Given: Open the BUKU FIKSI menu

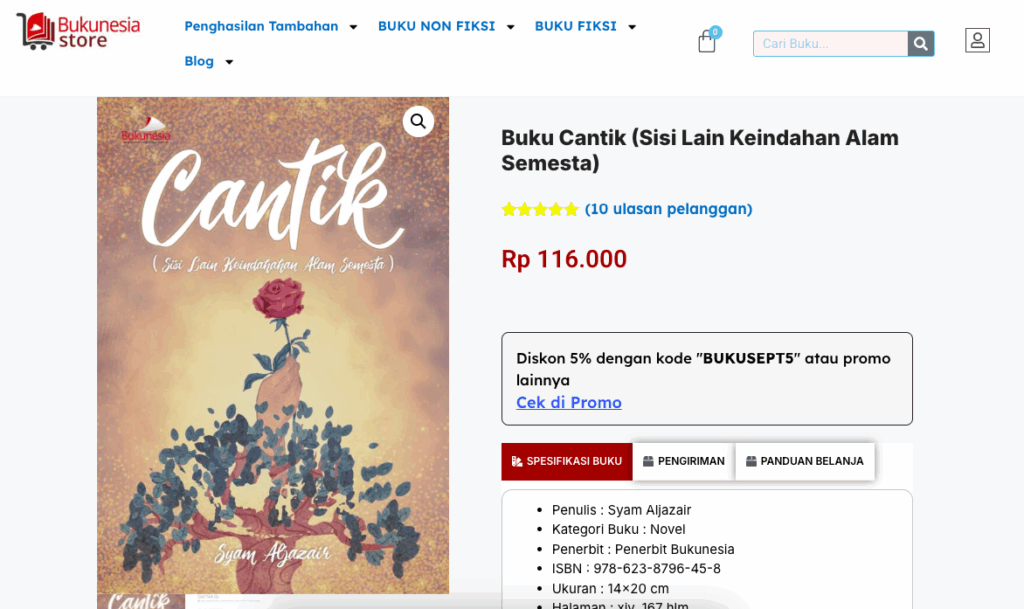Looking at the screenshot, I should coord(575,26).
